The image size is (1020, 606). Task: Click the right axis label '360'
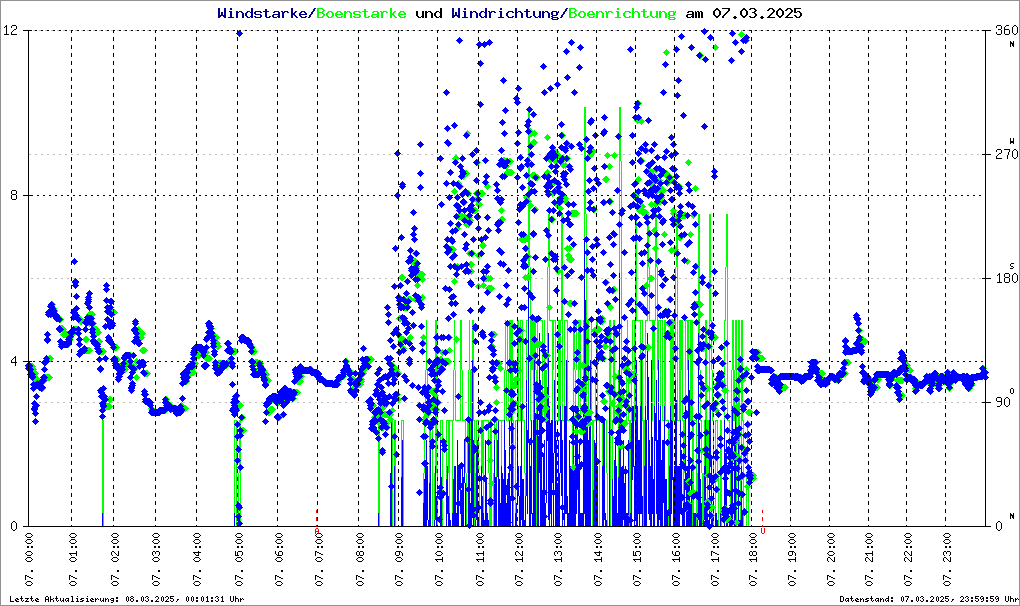(x=1006, y=31)
